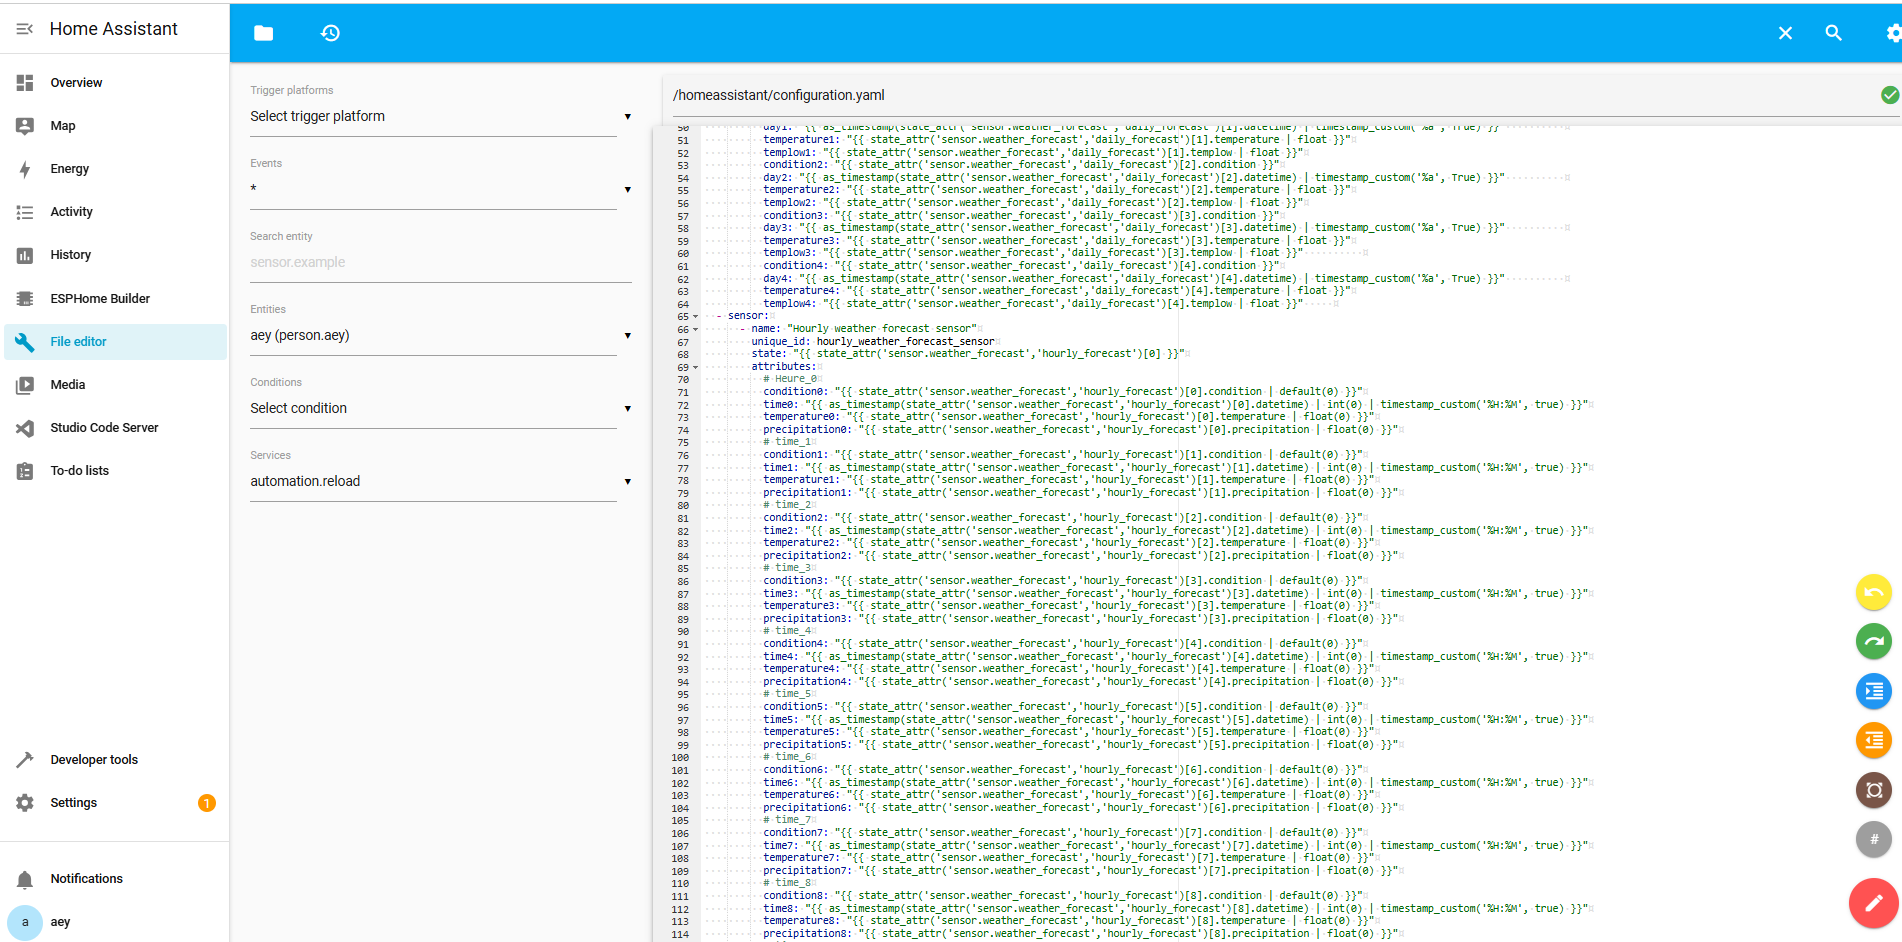Click the Search entity input field
Screen dimensions: 1902x942
tap(440, 263)
